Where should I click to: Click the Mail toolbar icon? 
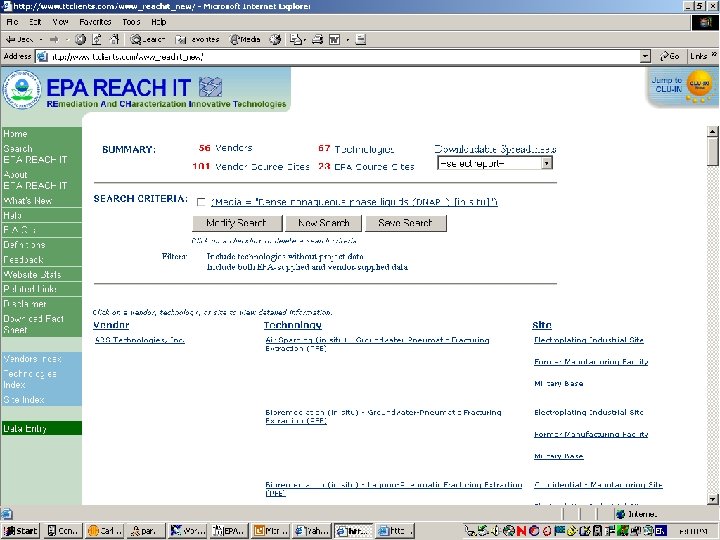point(295,39)
